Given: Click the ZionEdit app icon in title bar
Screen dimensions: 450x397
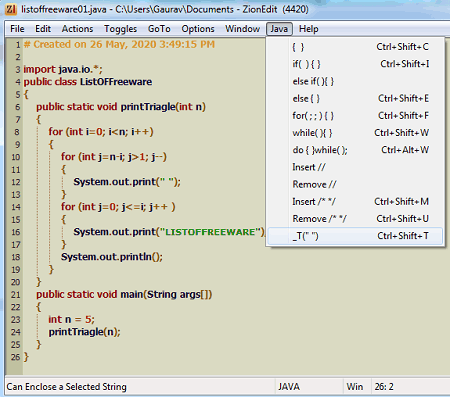Looking at the screenshot, I should pos(10,9).
